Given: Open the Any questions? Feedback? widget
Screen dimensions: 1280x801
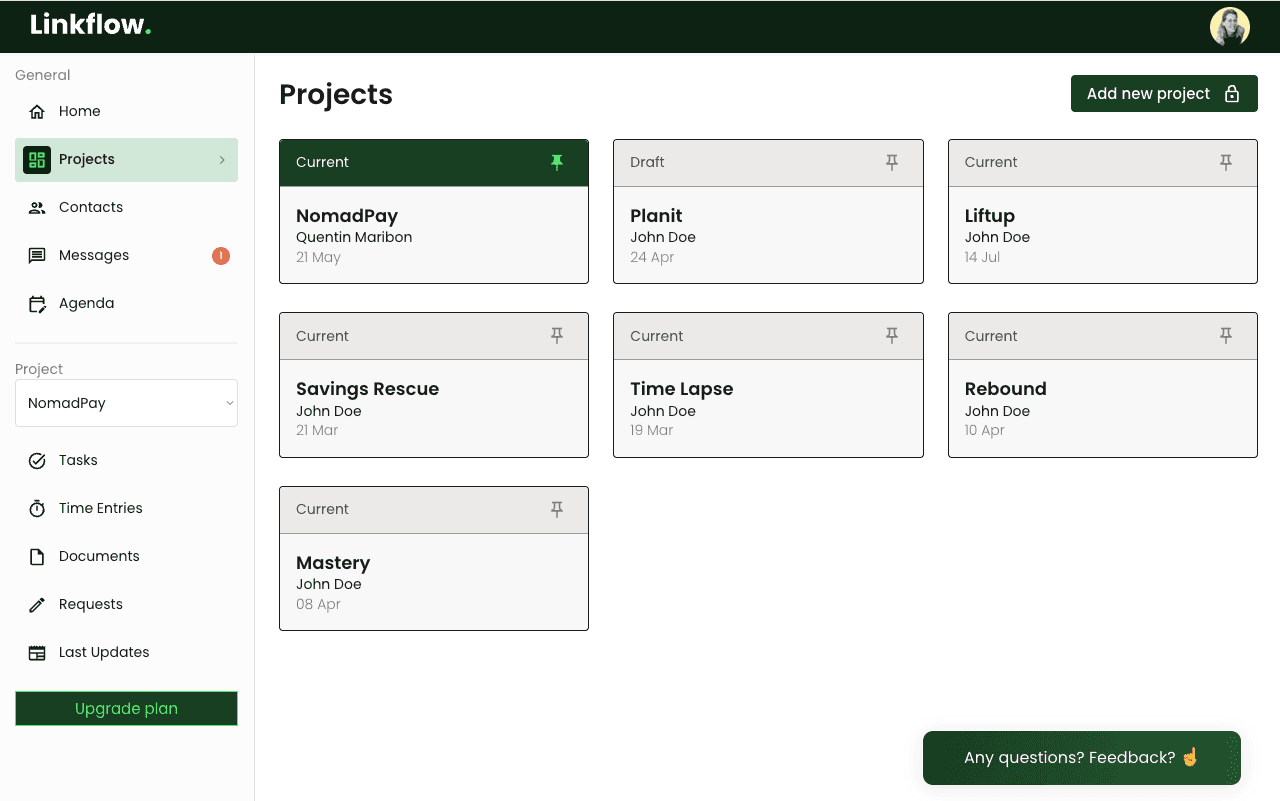Looking at the screenshot, I should pyautogui.click(x=1081, y=757).
